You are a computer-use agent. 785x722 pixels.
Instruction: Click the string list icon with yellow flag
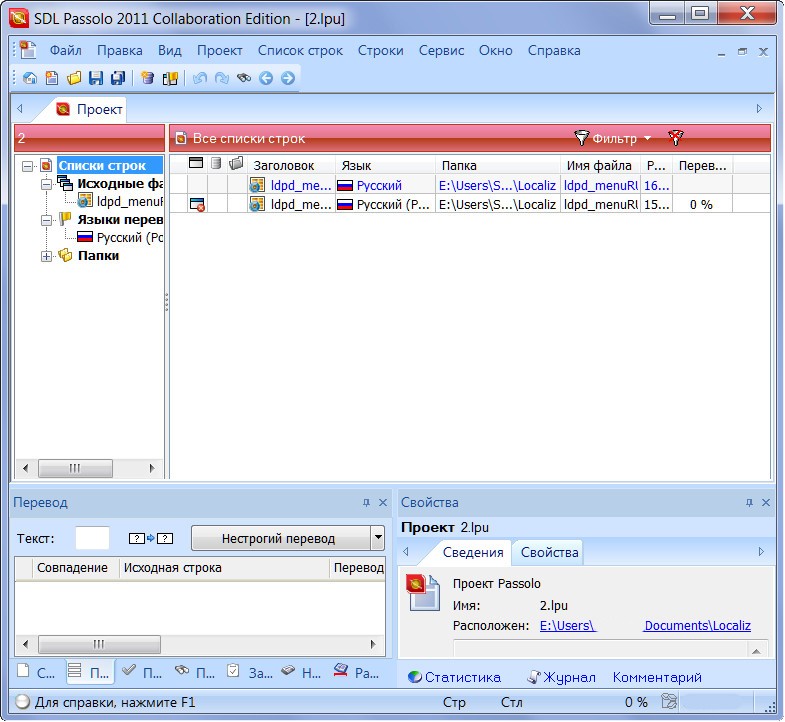point(170,78)
